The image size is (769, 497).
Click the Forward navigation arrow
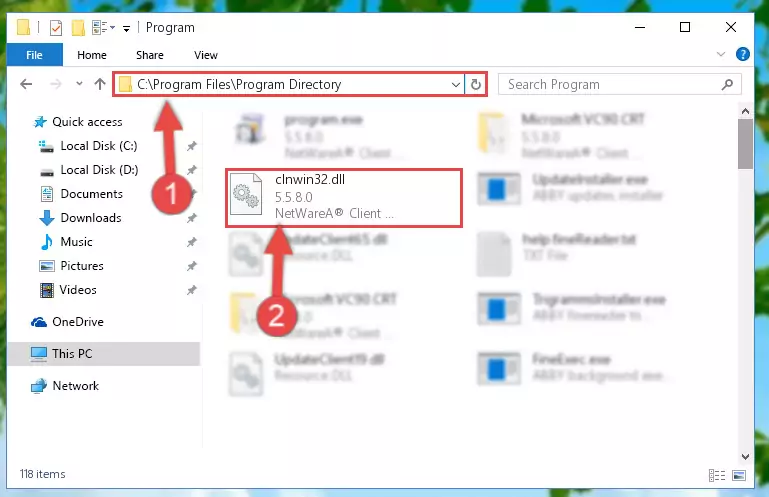click(56, 84)
